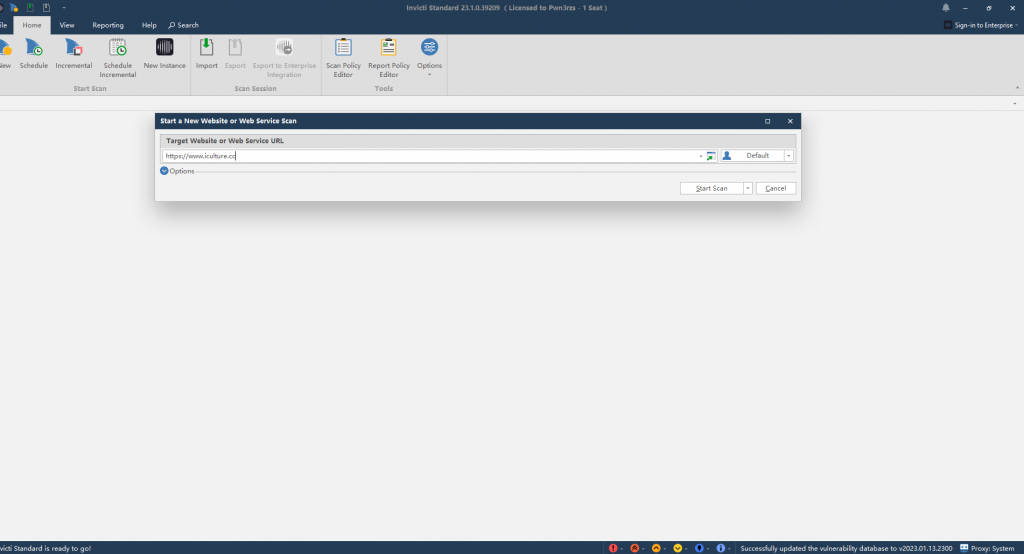Close the new scan dialog
Viewport: 1024px width, 554px height.
(790, 121)
